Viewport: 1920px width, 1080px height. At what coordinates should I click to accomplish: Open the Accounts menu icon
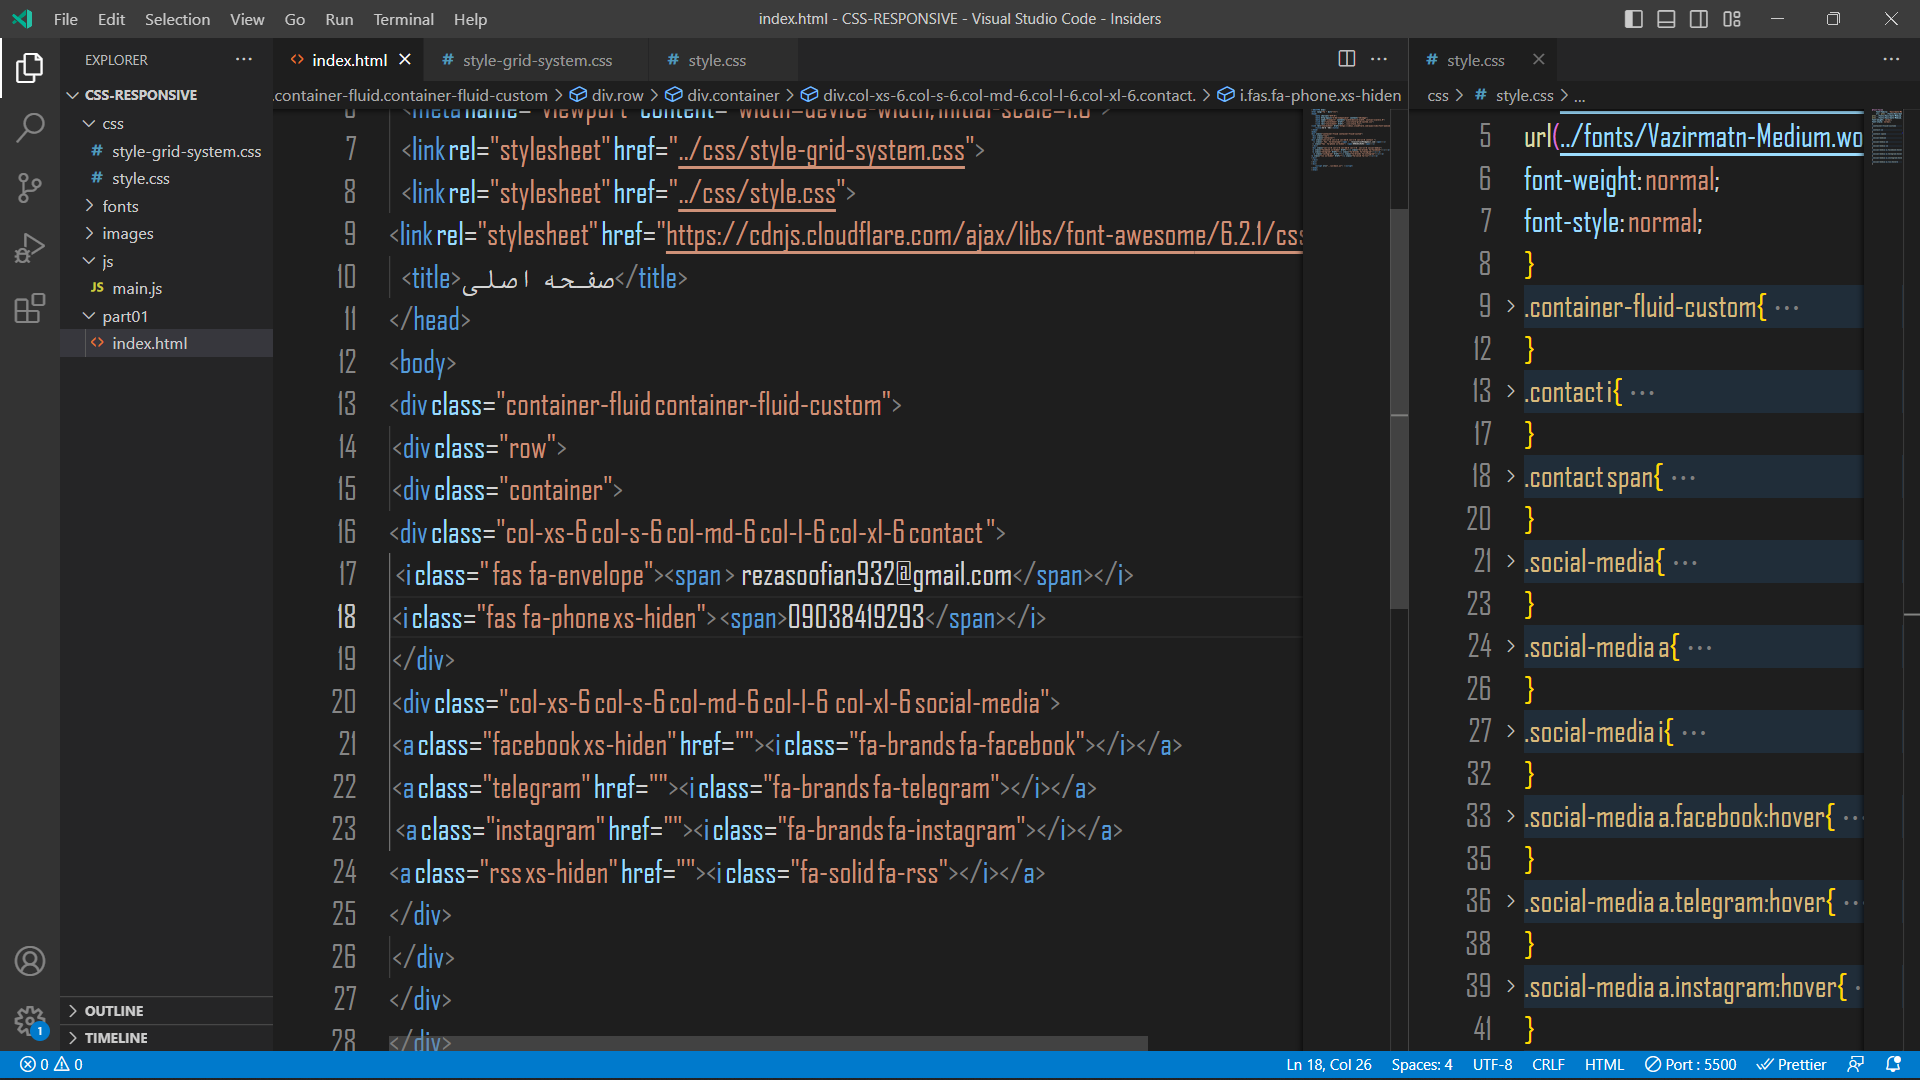point(30,961)
